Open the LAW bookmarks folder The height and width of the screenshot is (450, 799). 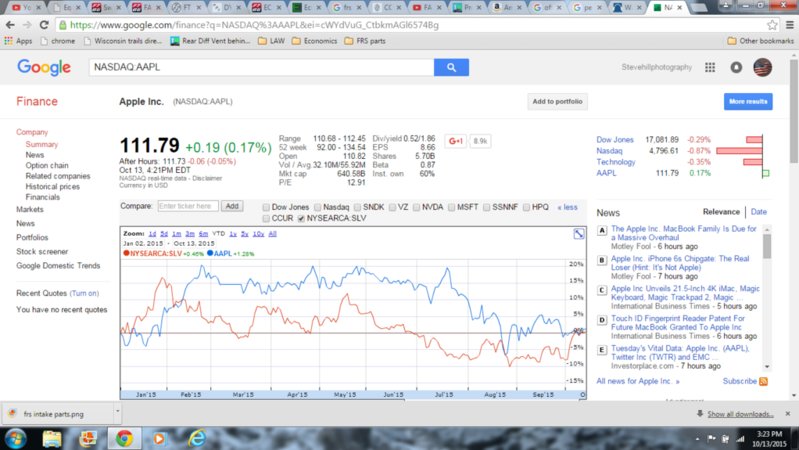271,41
